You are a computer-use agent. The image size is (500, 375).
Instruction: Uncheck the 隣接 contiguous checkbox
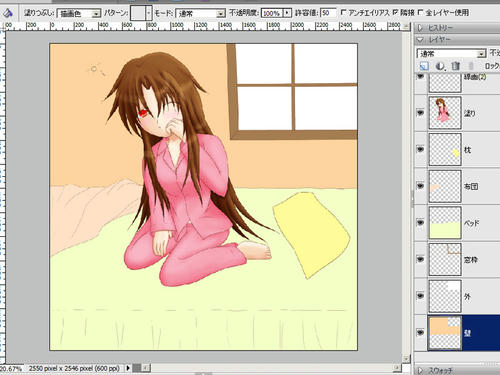(x=395, y=13)
